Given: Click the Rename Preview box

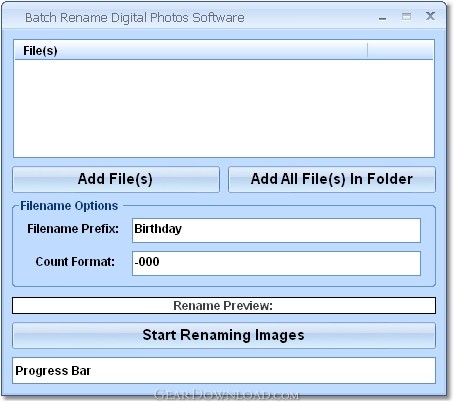Looking at the screenshot, I should (224, 306).
